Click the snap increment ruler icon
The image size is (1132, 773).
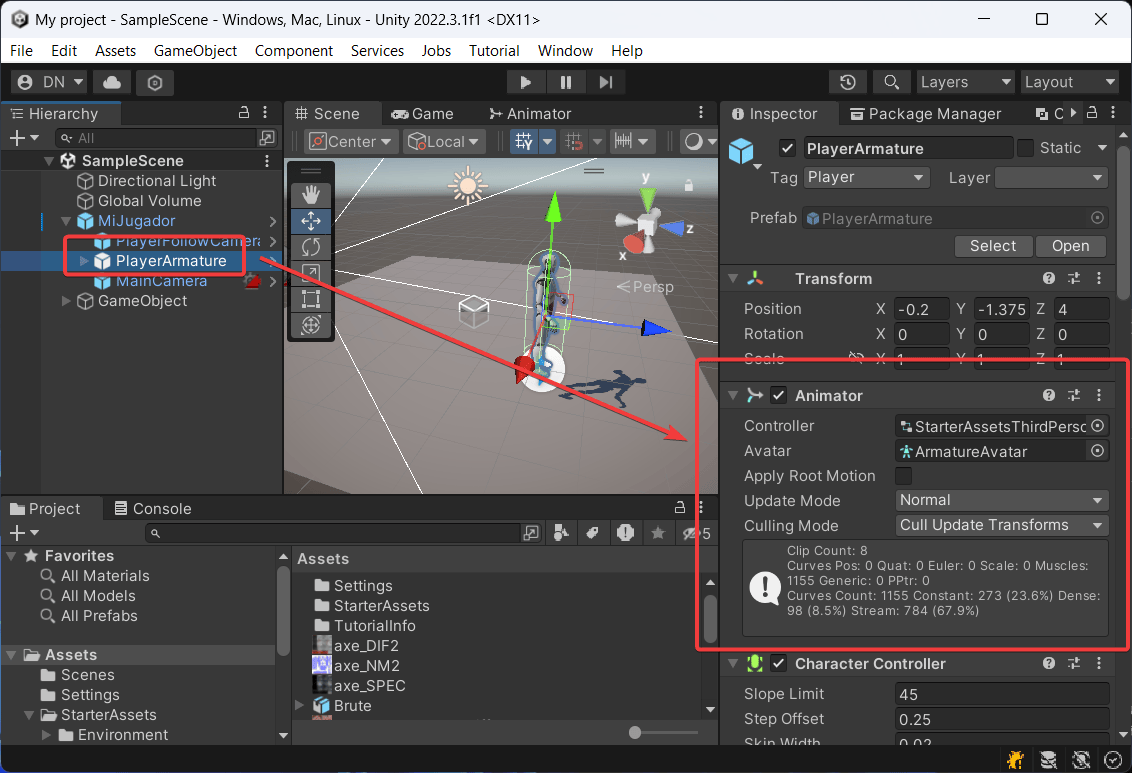(x=623, y=141)
